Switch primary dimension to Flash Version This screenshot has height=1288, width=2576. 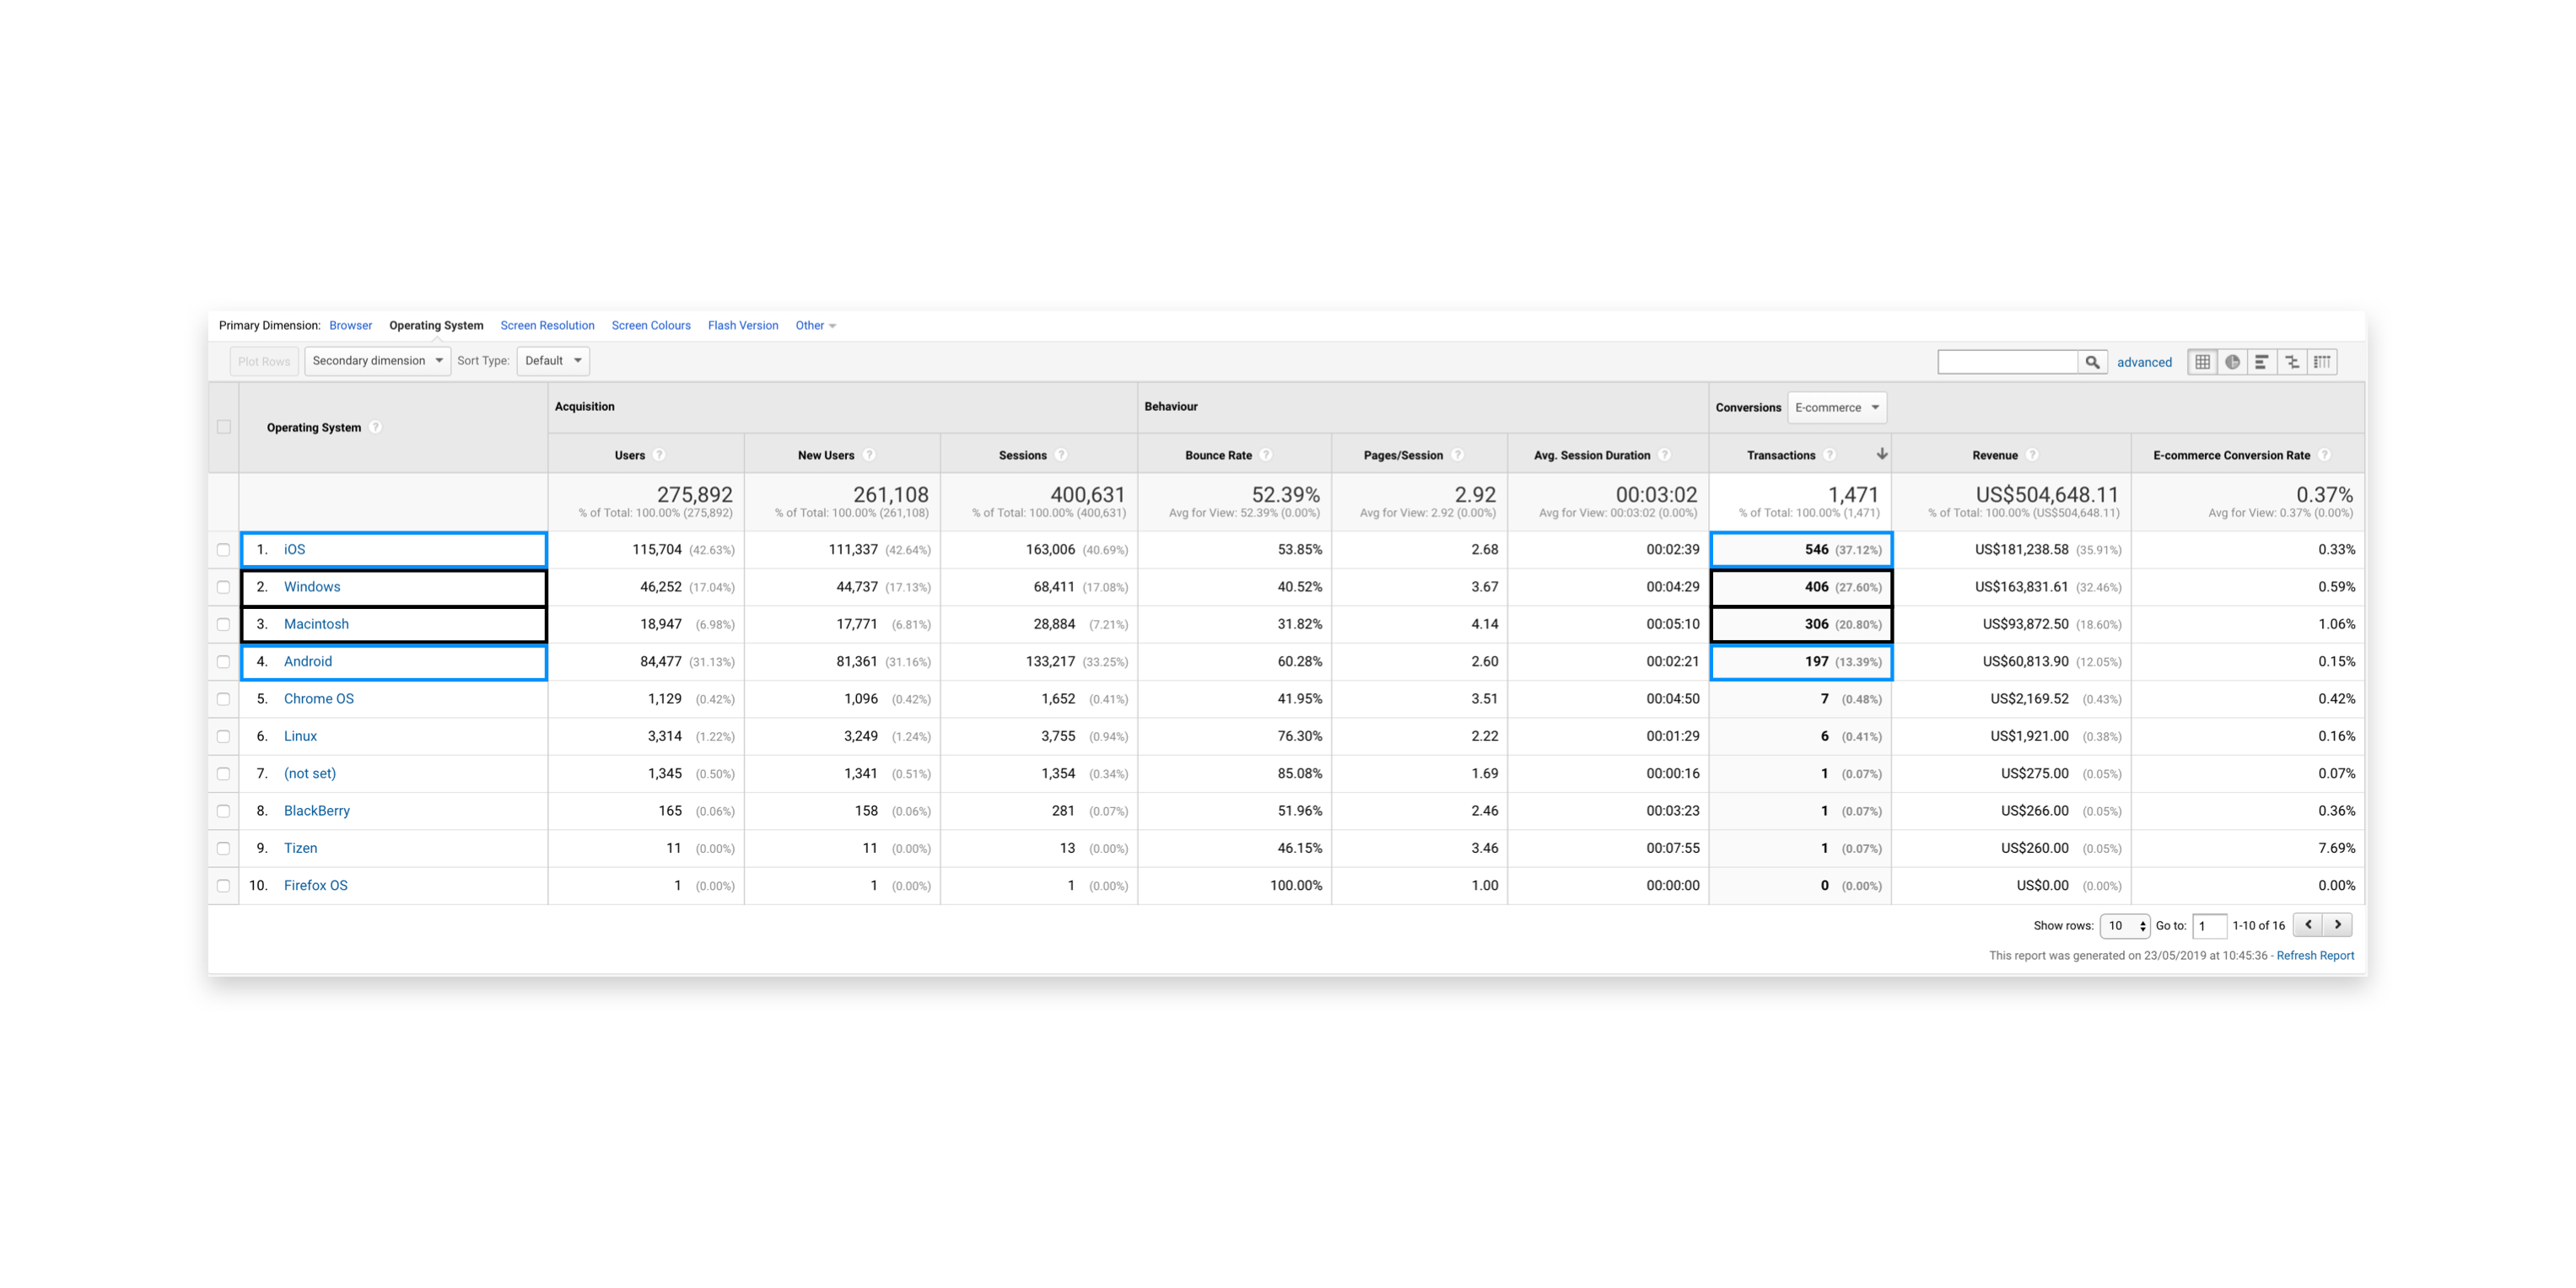coord(743,326)
